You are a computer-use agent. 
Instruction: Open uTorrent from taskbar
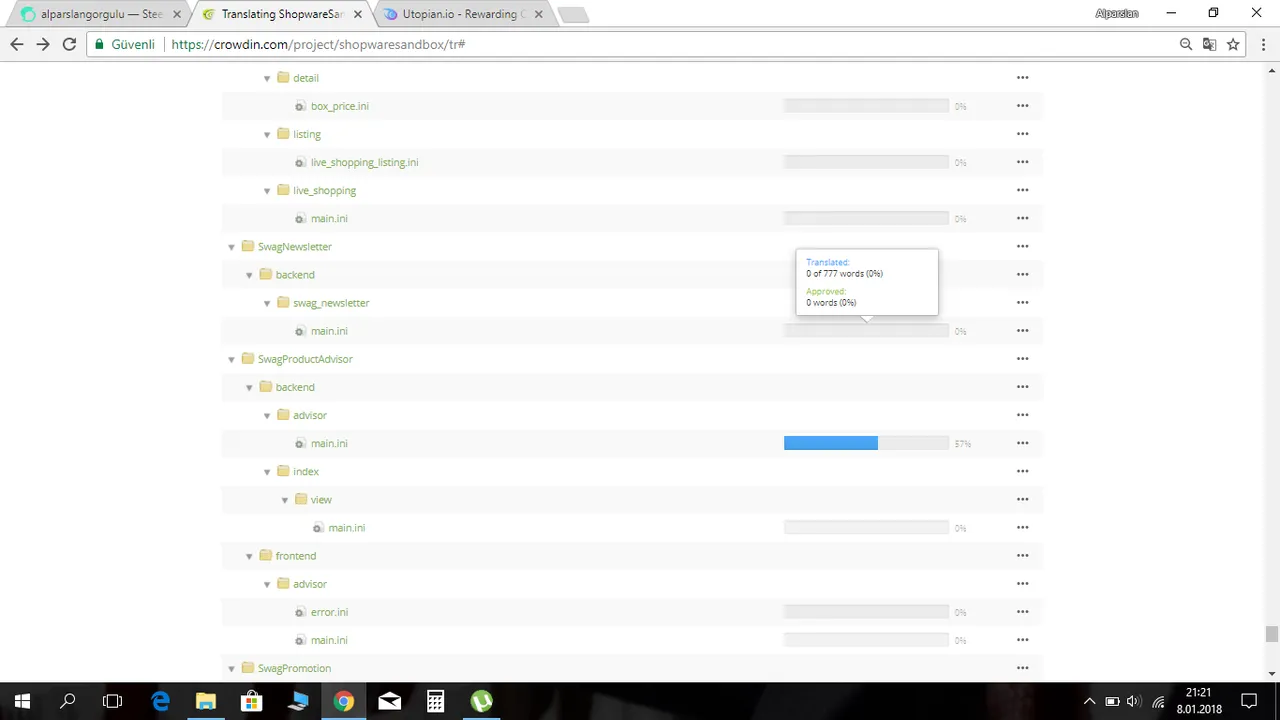[481, 701]
